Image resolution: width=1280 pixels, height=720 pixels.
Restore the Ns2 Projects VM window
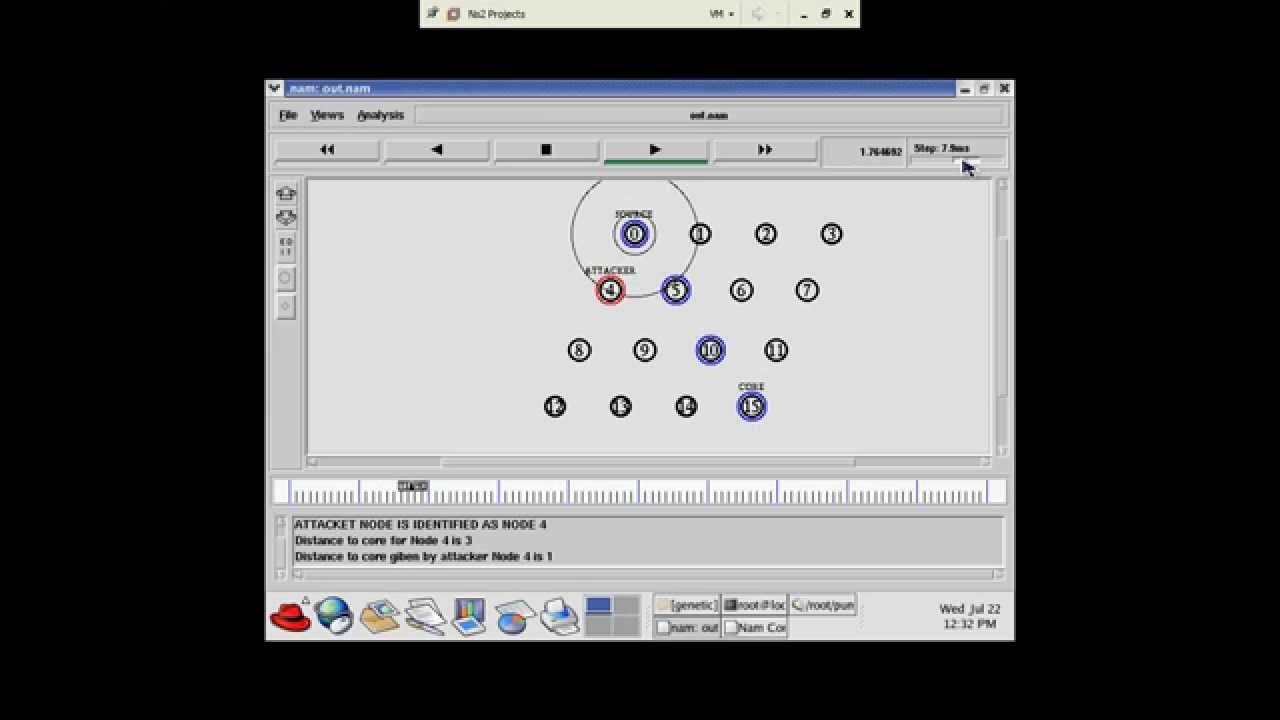coord(826,14)
